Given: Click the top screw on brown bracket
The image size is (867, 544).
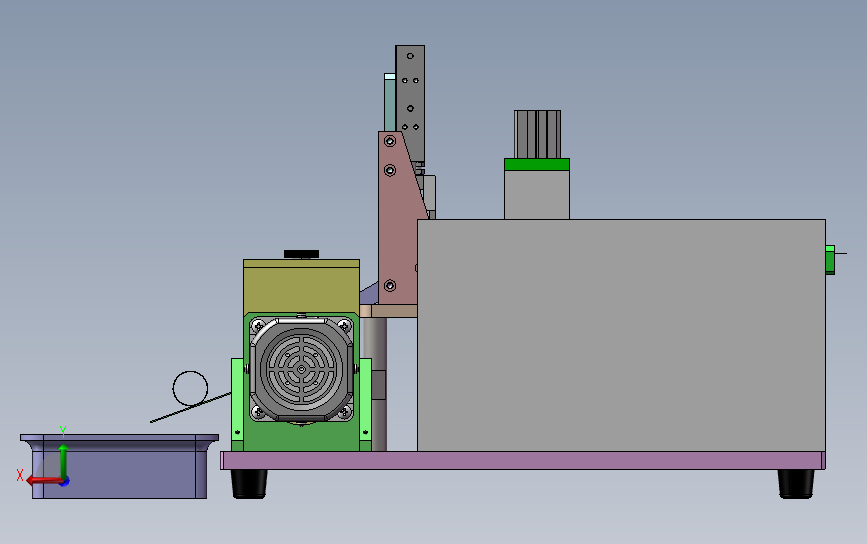Looking at the screenshot, I should (390, 142).
